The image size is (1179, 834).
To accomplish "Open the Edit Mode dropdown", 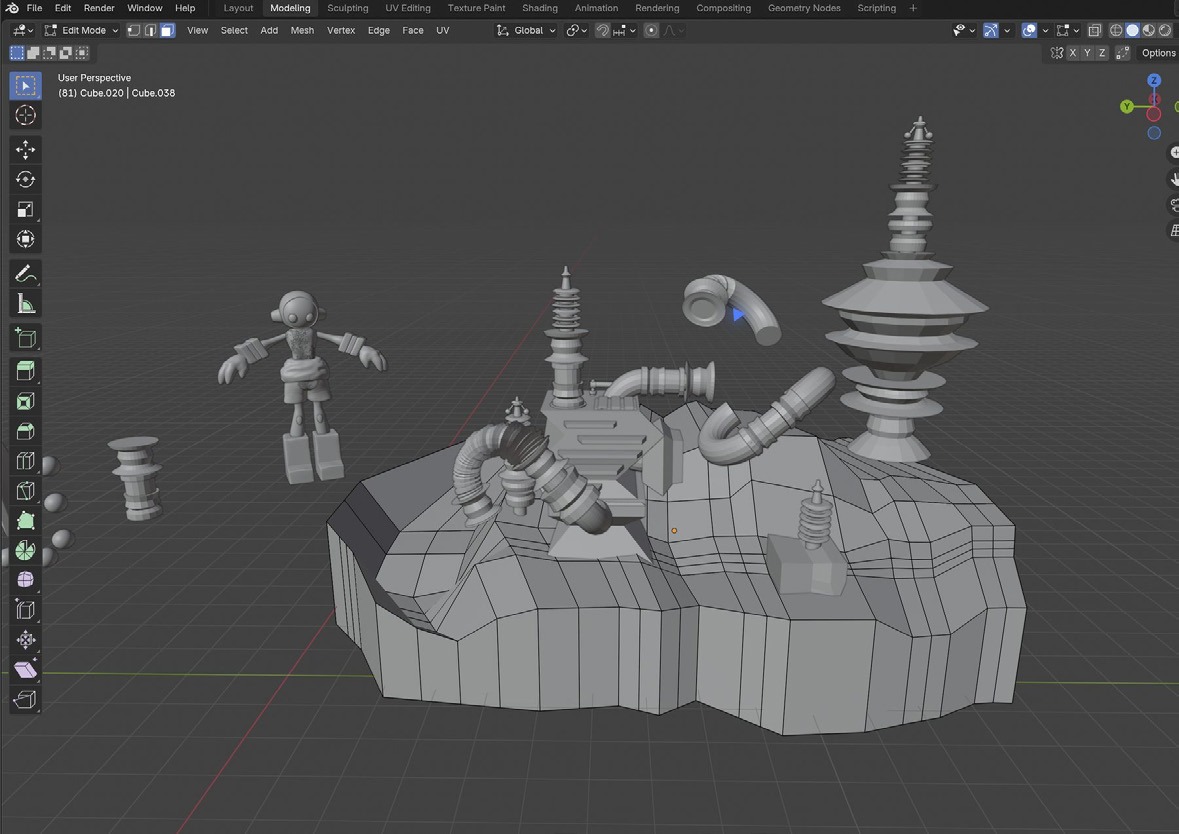I will tap(81, 30).
